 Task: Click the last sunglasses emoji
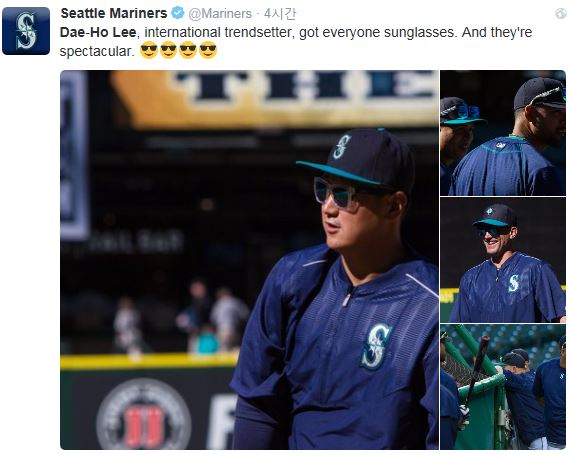[x=208, y=50]
